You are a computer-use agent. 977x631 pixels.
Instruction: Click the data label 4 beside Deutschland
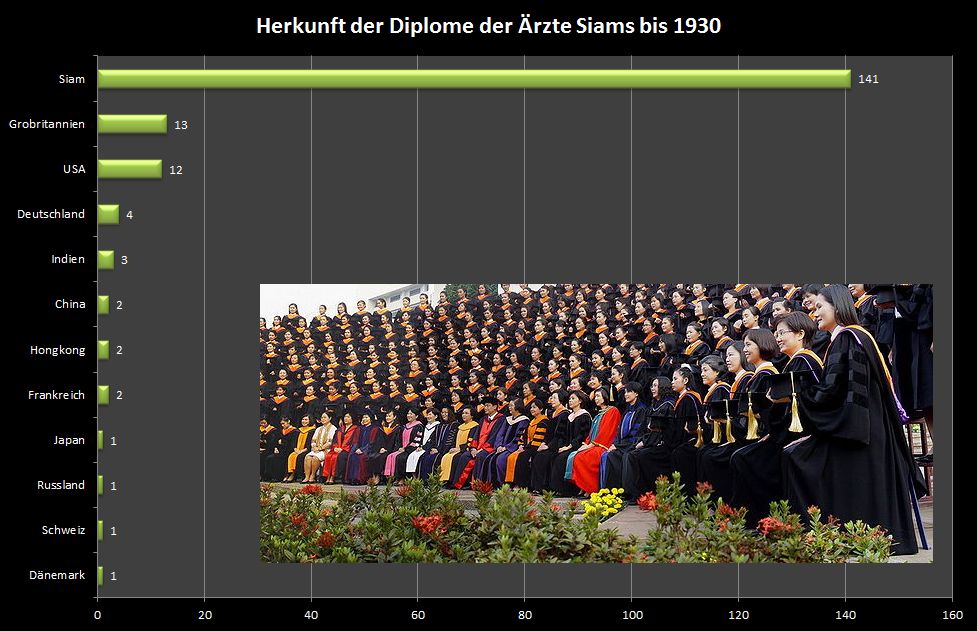(130, 215)
